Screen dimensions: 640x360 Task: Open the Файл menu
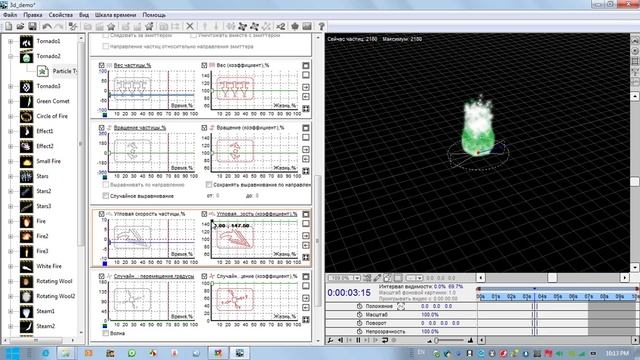click(10, 15)
